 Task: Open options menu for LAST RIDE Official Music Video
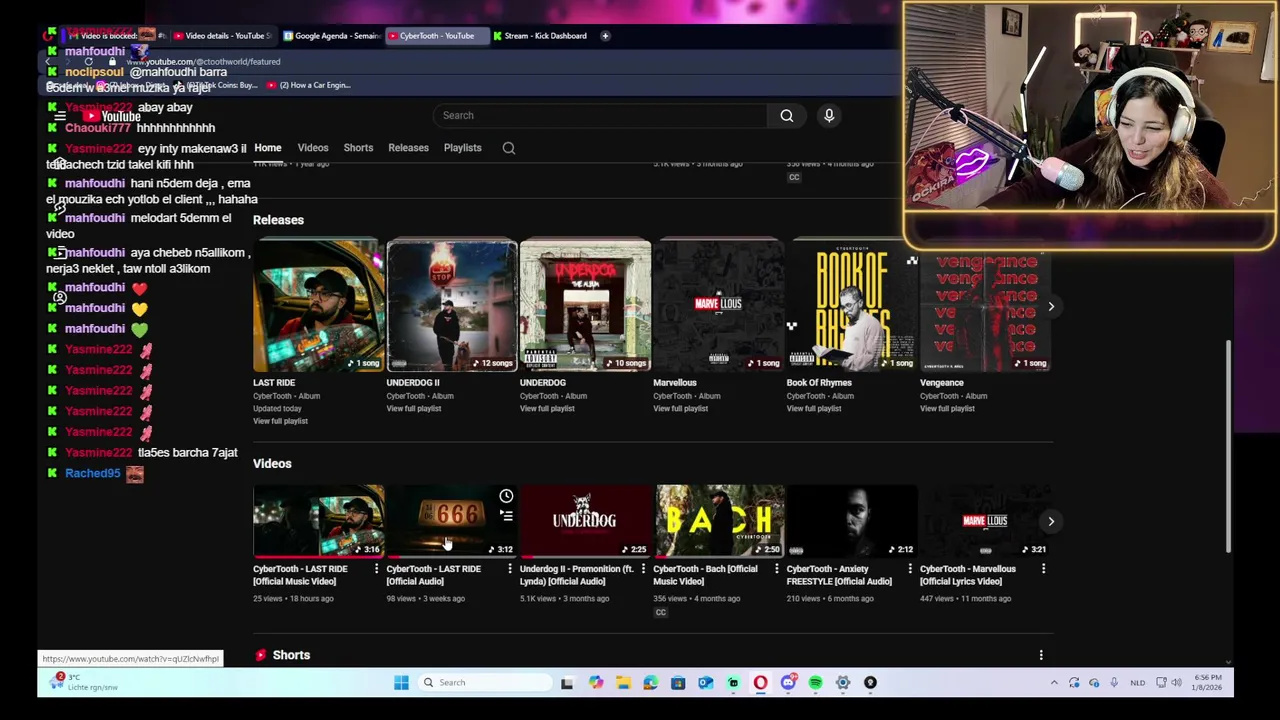[x=376, y=569]
